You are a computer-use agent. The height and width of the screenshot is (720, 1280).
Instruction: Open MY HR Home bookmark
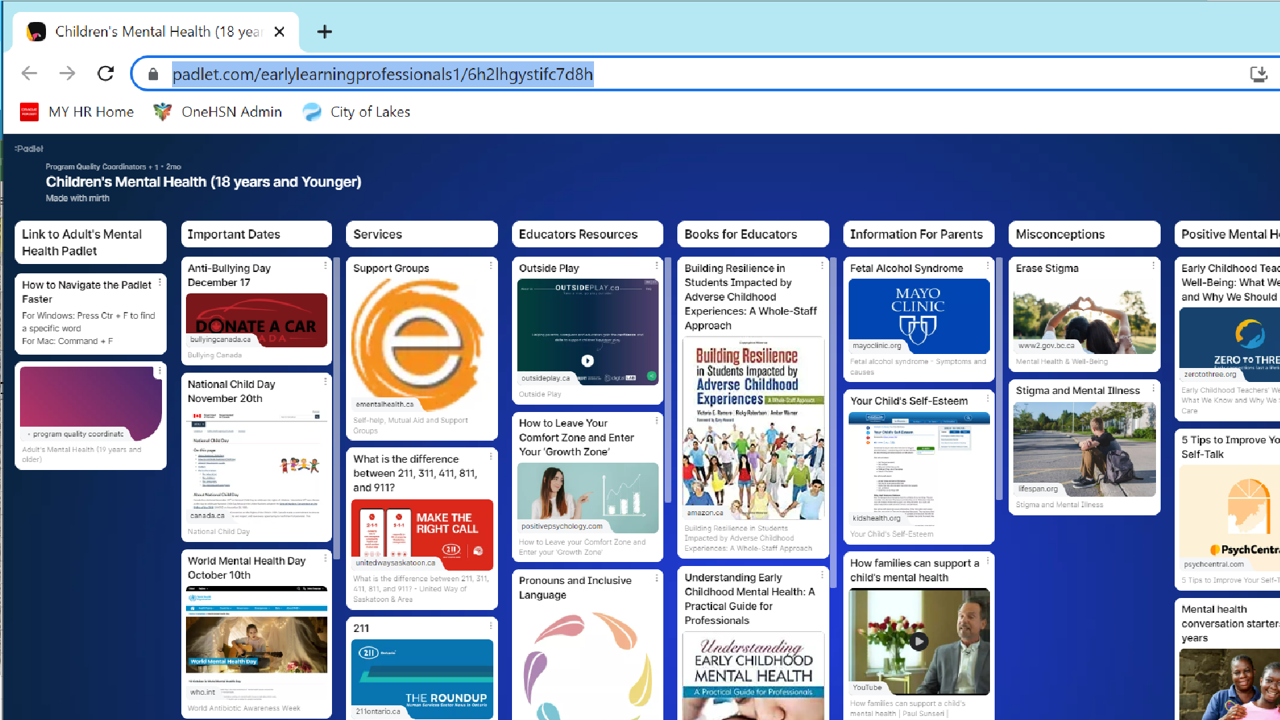point(77,112)
